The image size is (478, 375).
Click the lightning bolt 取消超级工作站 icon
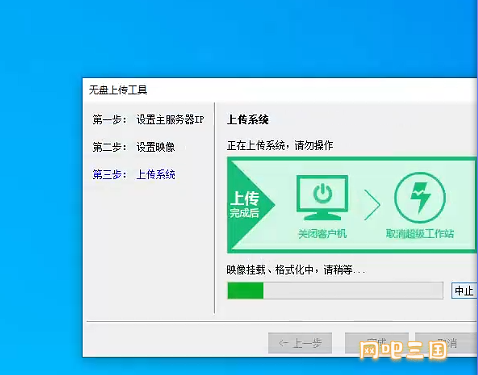(x=420, y=198)
